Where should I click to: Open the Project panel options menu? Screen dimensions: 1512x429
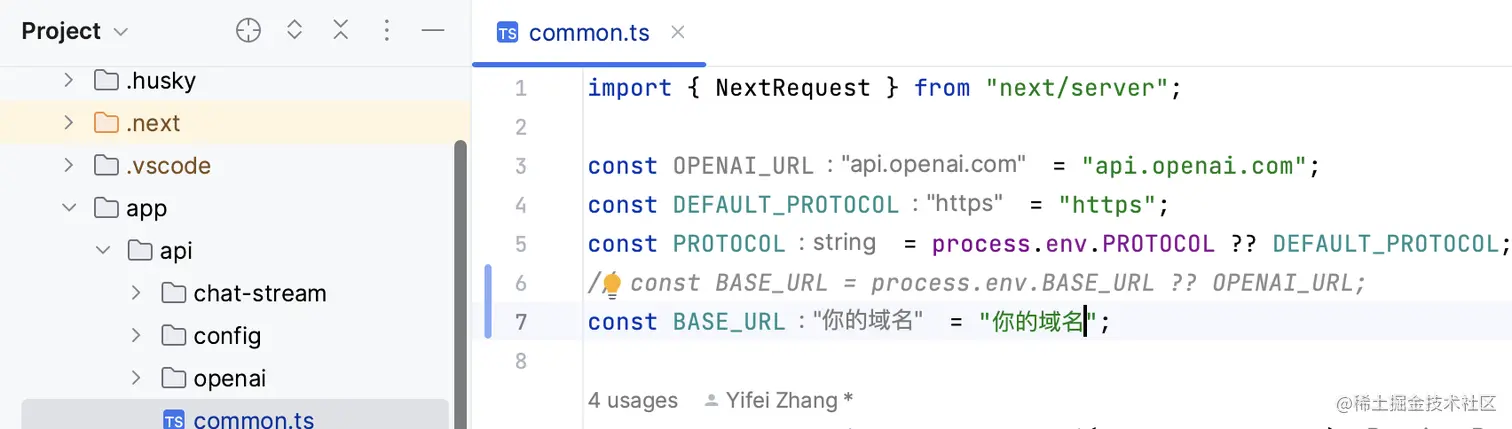387,31
